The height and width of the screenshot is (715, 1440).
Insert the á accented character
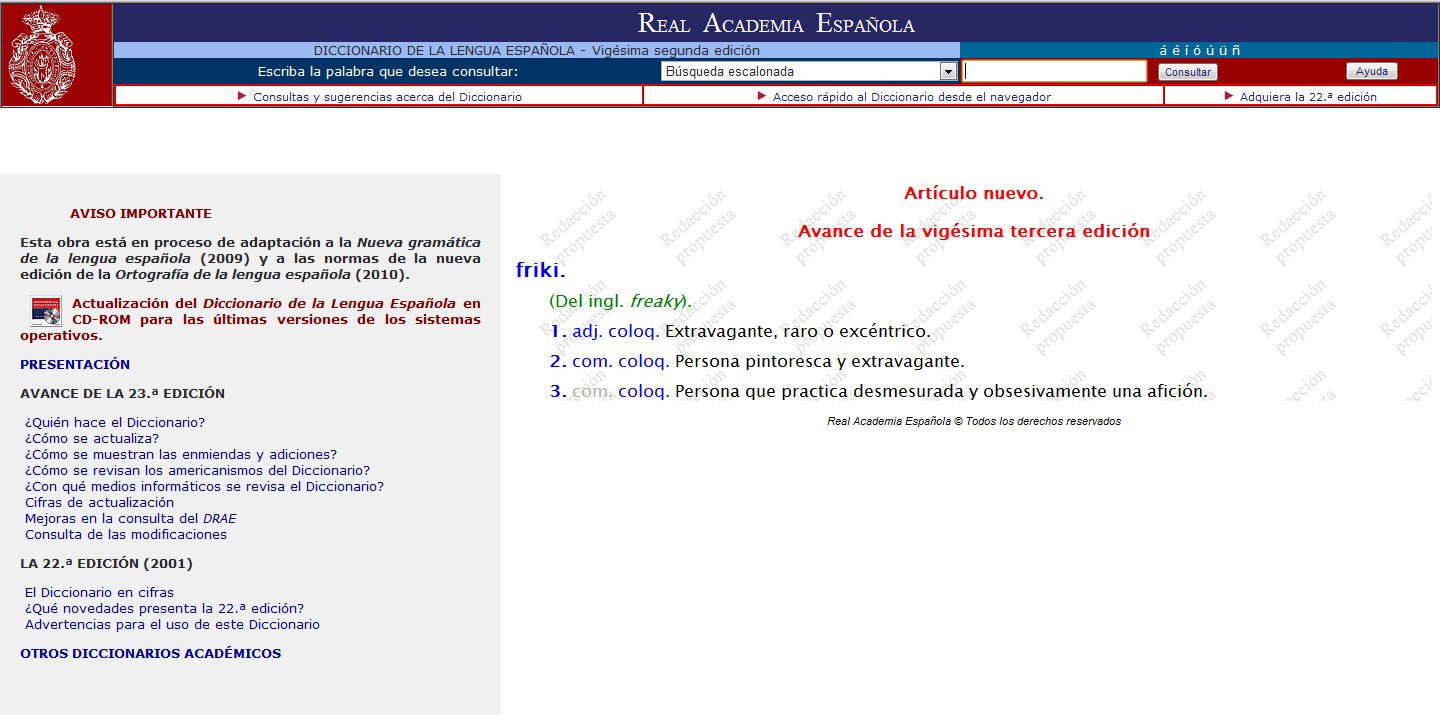(1163, 51)
